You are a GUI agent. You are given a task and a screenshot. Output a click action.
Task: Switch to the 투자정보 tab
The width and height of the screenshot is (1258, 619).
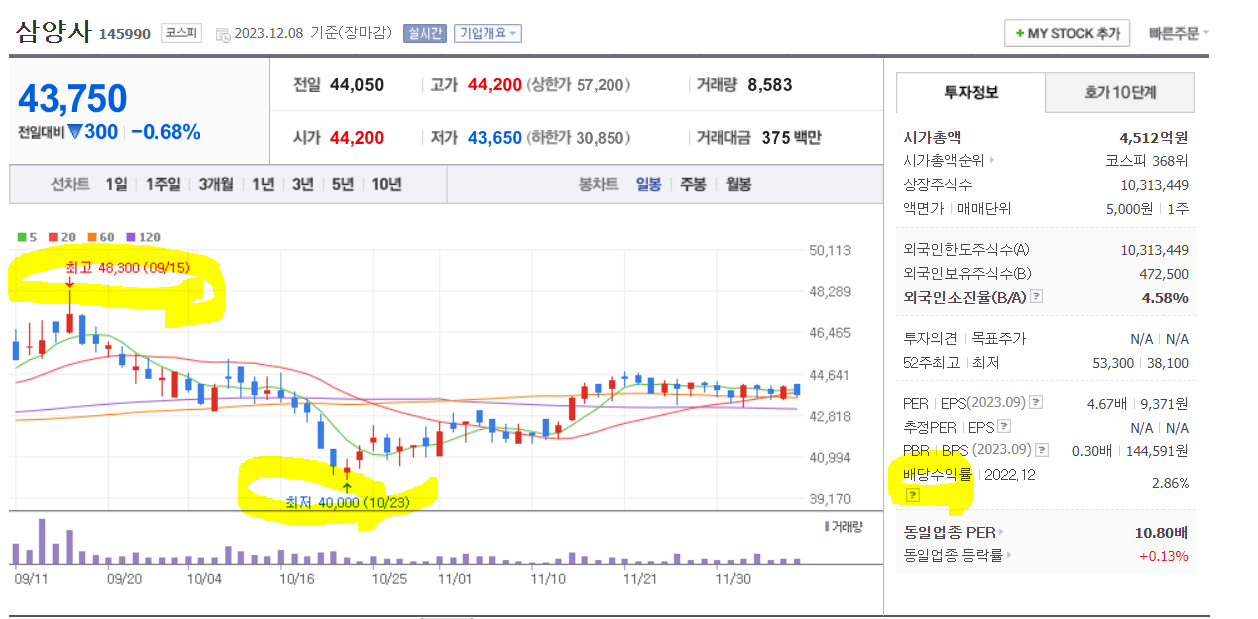pyautogui.click(x=971, y=92)
